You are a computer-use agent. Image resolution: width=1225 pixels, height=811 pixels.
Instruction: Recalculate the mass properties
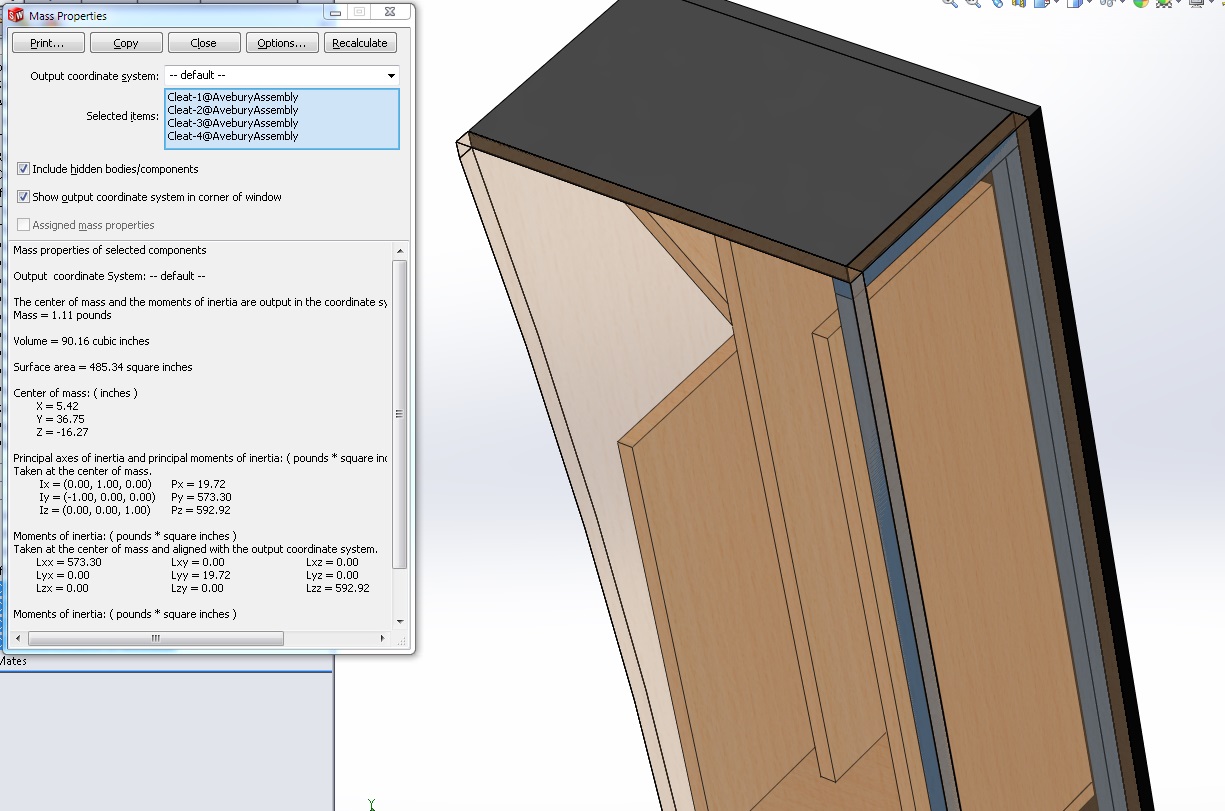pyautogui.click(x=360, y=43)
